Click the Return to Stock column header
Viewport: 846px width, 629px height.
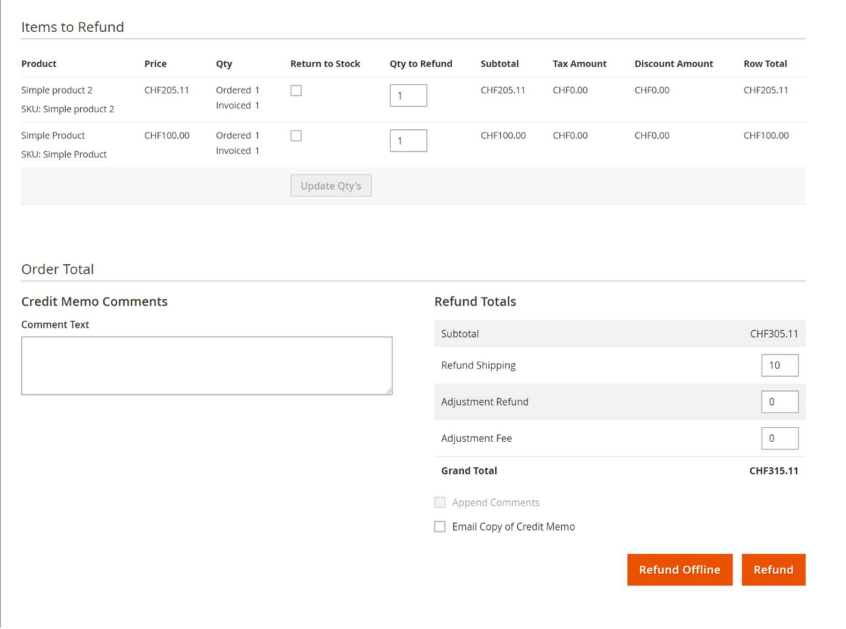[x=325, y=64]
